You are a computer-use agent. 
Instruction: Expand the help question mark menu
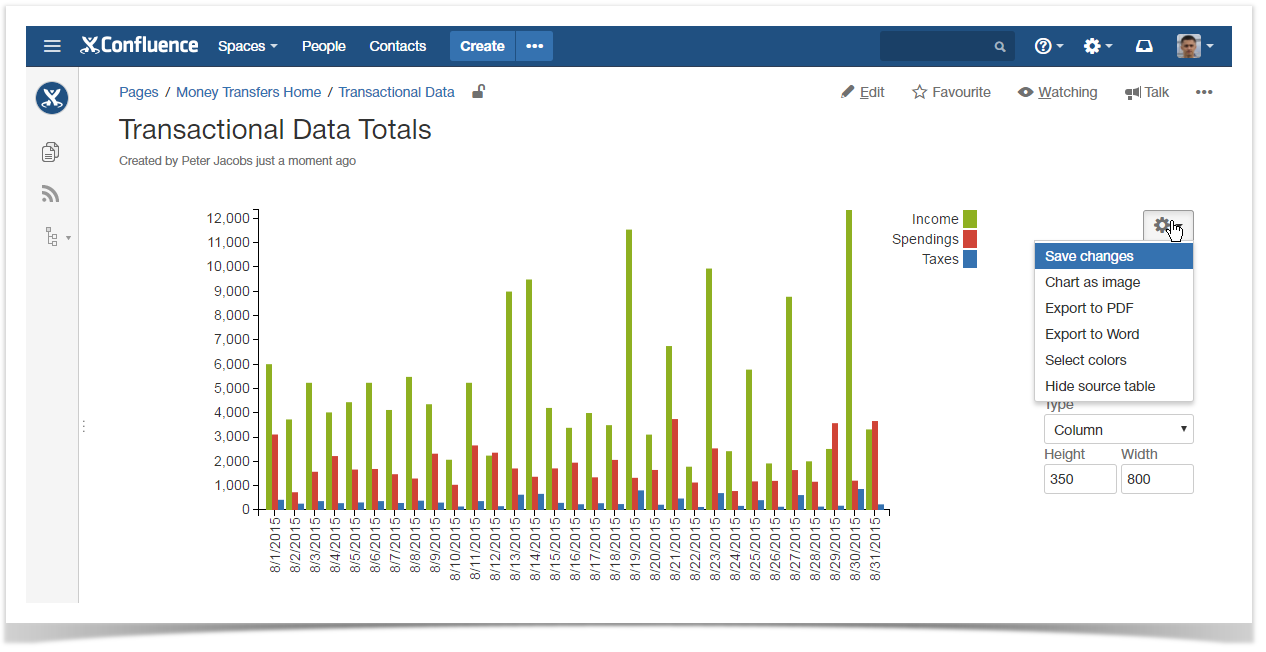(1048, 46)
